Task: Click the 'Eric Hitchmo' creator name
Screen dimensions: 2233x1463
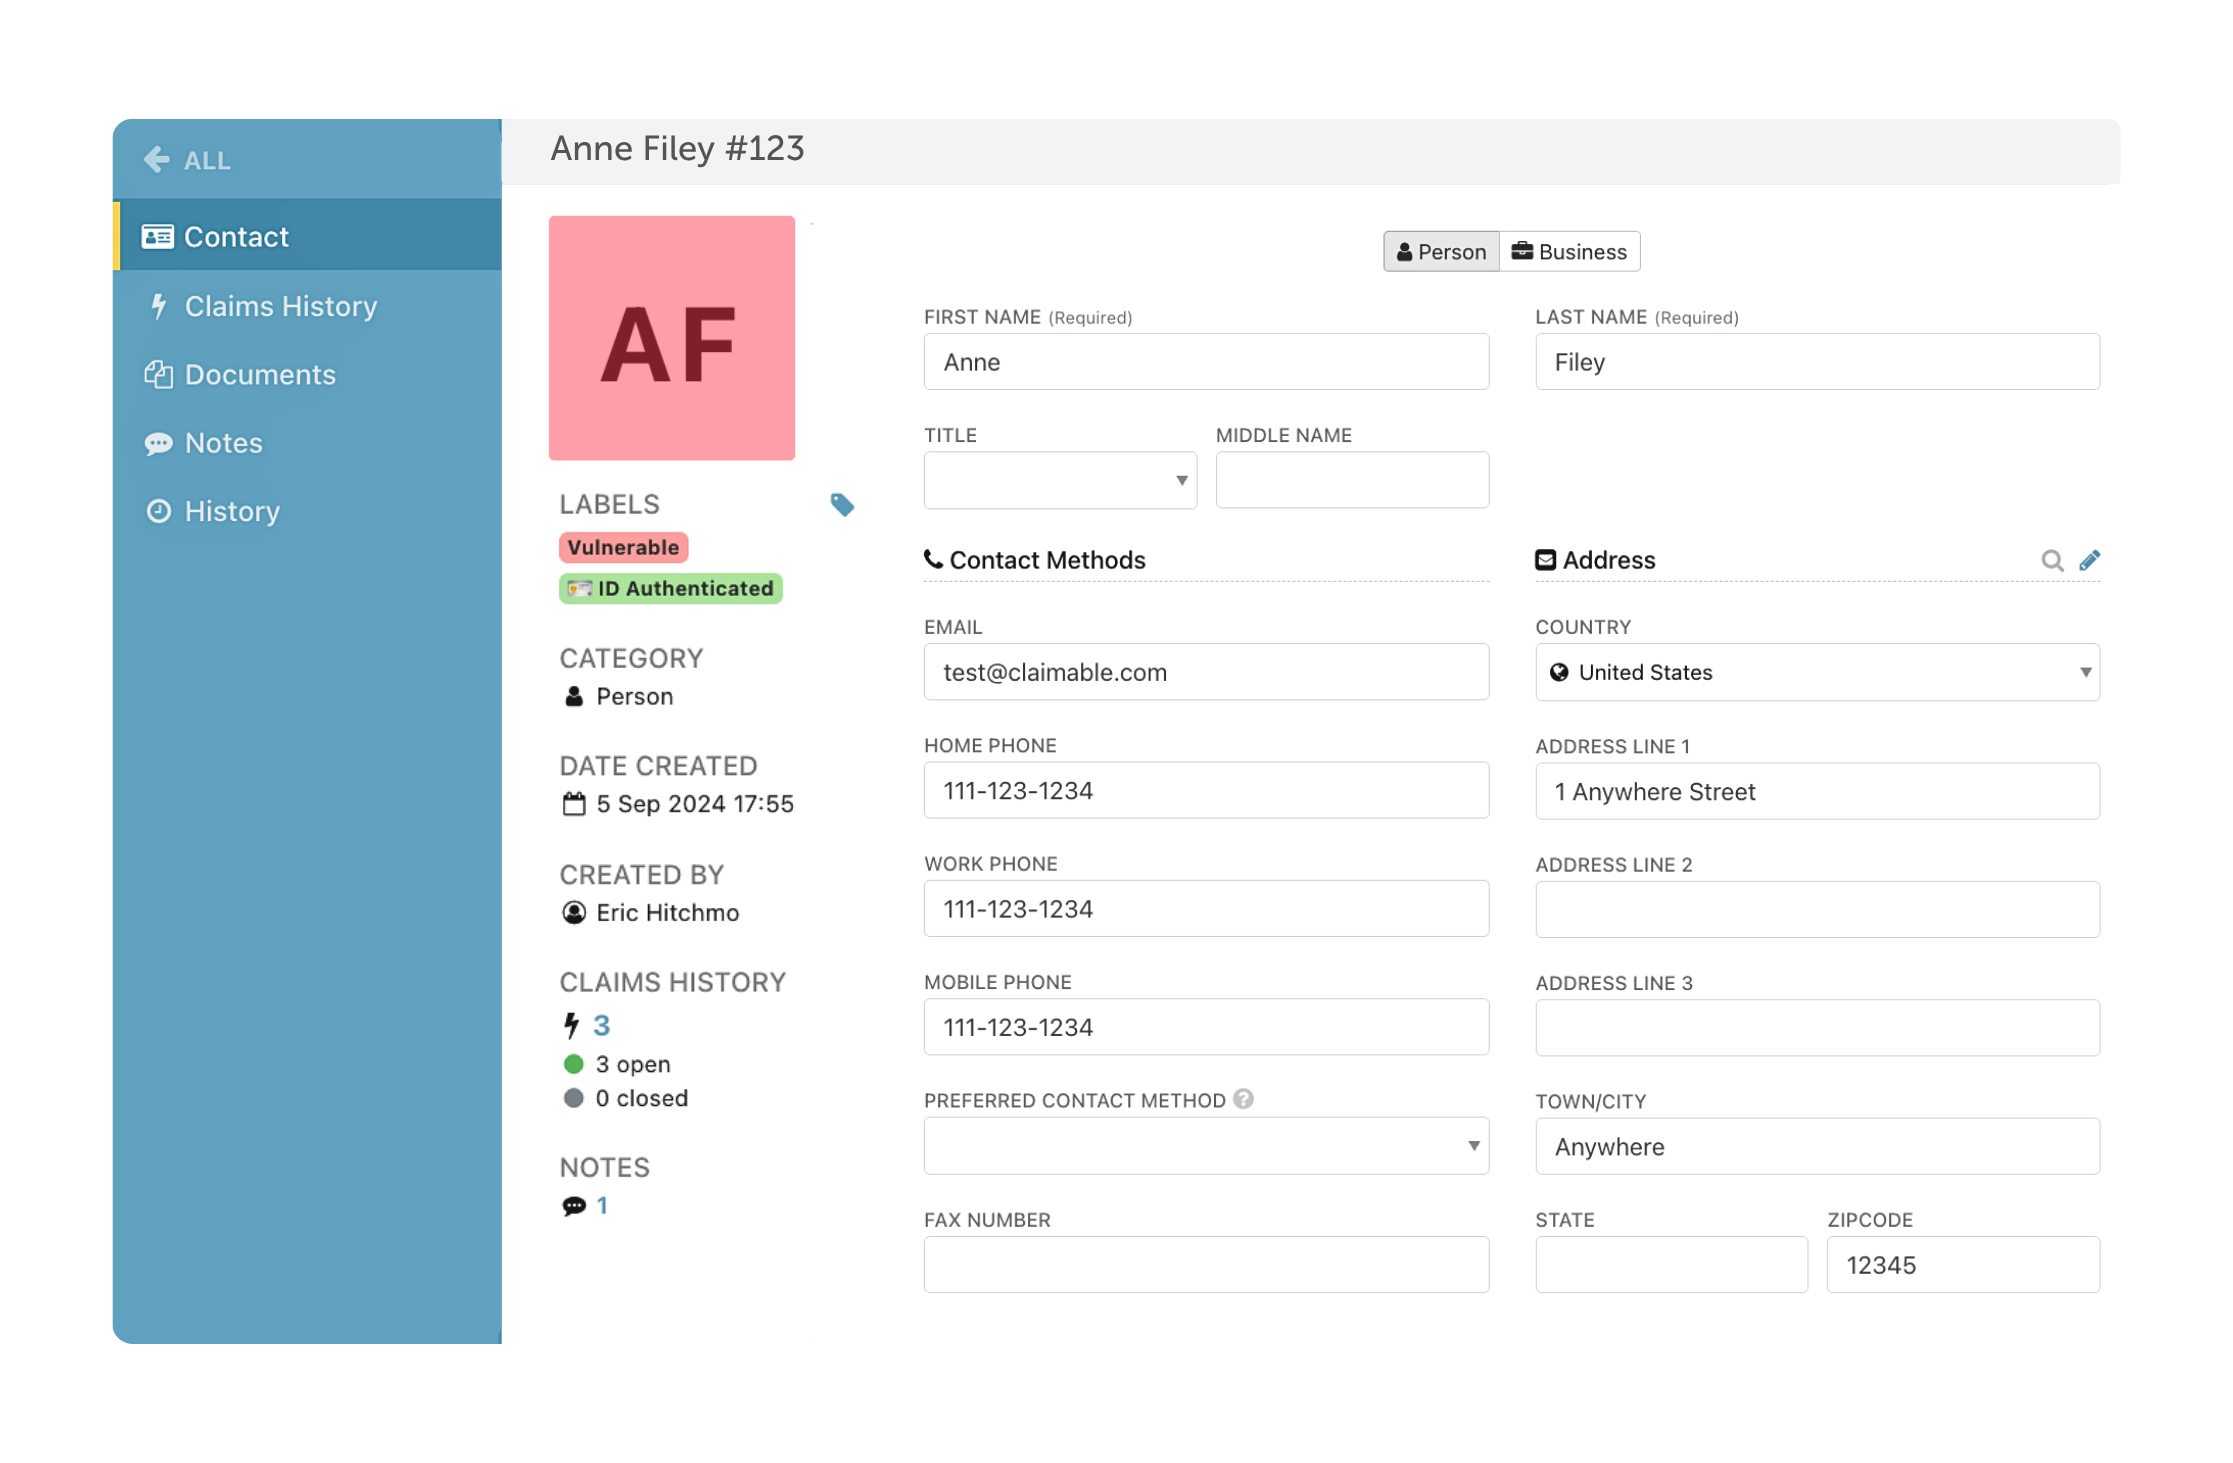Action: tap(668, 913)
